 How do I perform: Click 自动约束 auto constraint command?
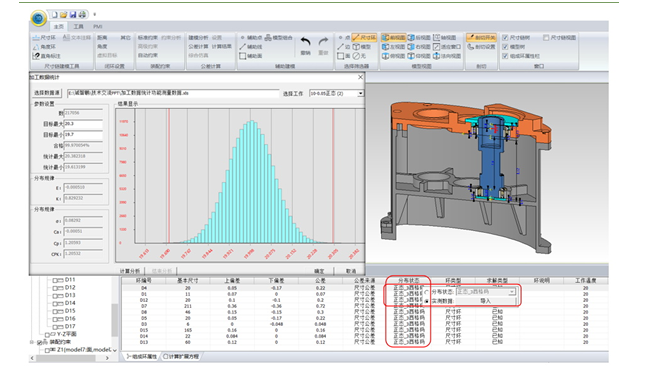(148, 55)
